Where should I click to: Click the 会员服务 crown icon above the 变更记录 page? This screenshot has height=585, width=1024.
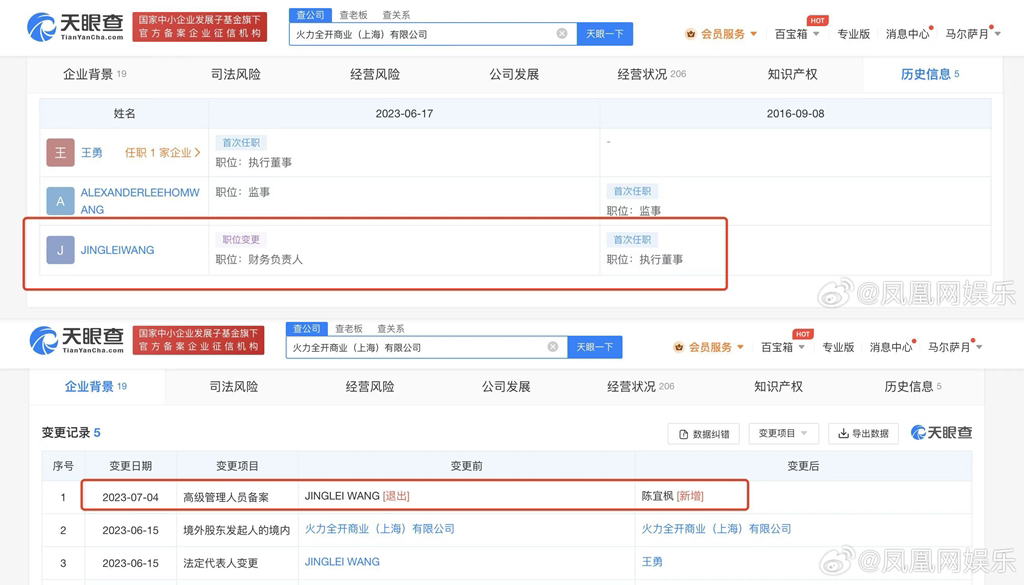point(679,347)
